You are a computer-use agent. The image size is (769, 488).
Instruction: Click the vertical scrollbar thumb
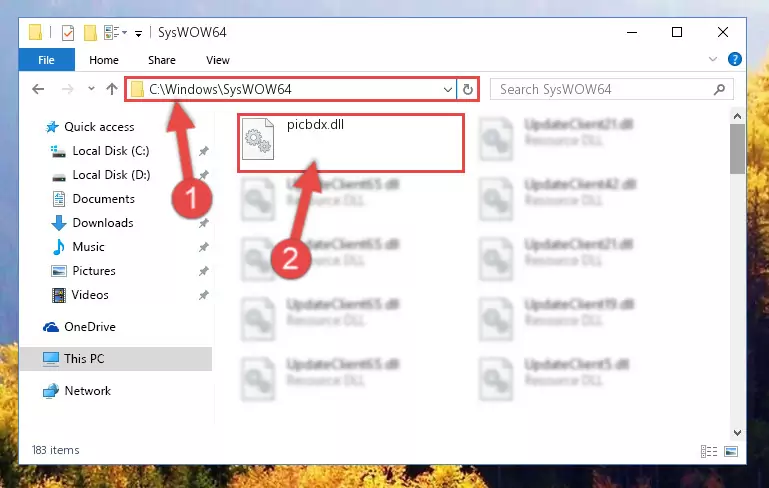point(737,149)
